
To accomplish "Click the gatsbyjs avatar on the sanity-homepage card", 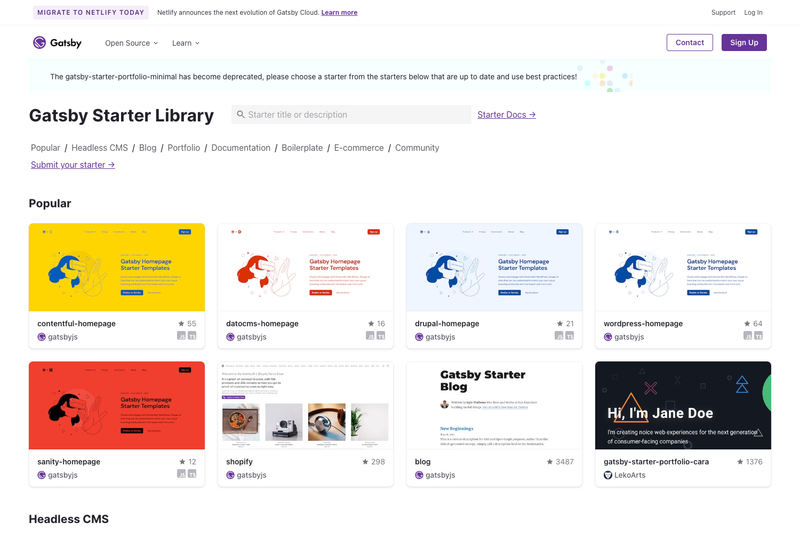I will (41, 475).
